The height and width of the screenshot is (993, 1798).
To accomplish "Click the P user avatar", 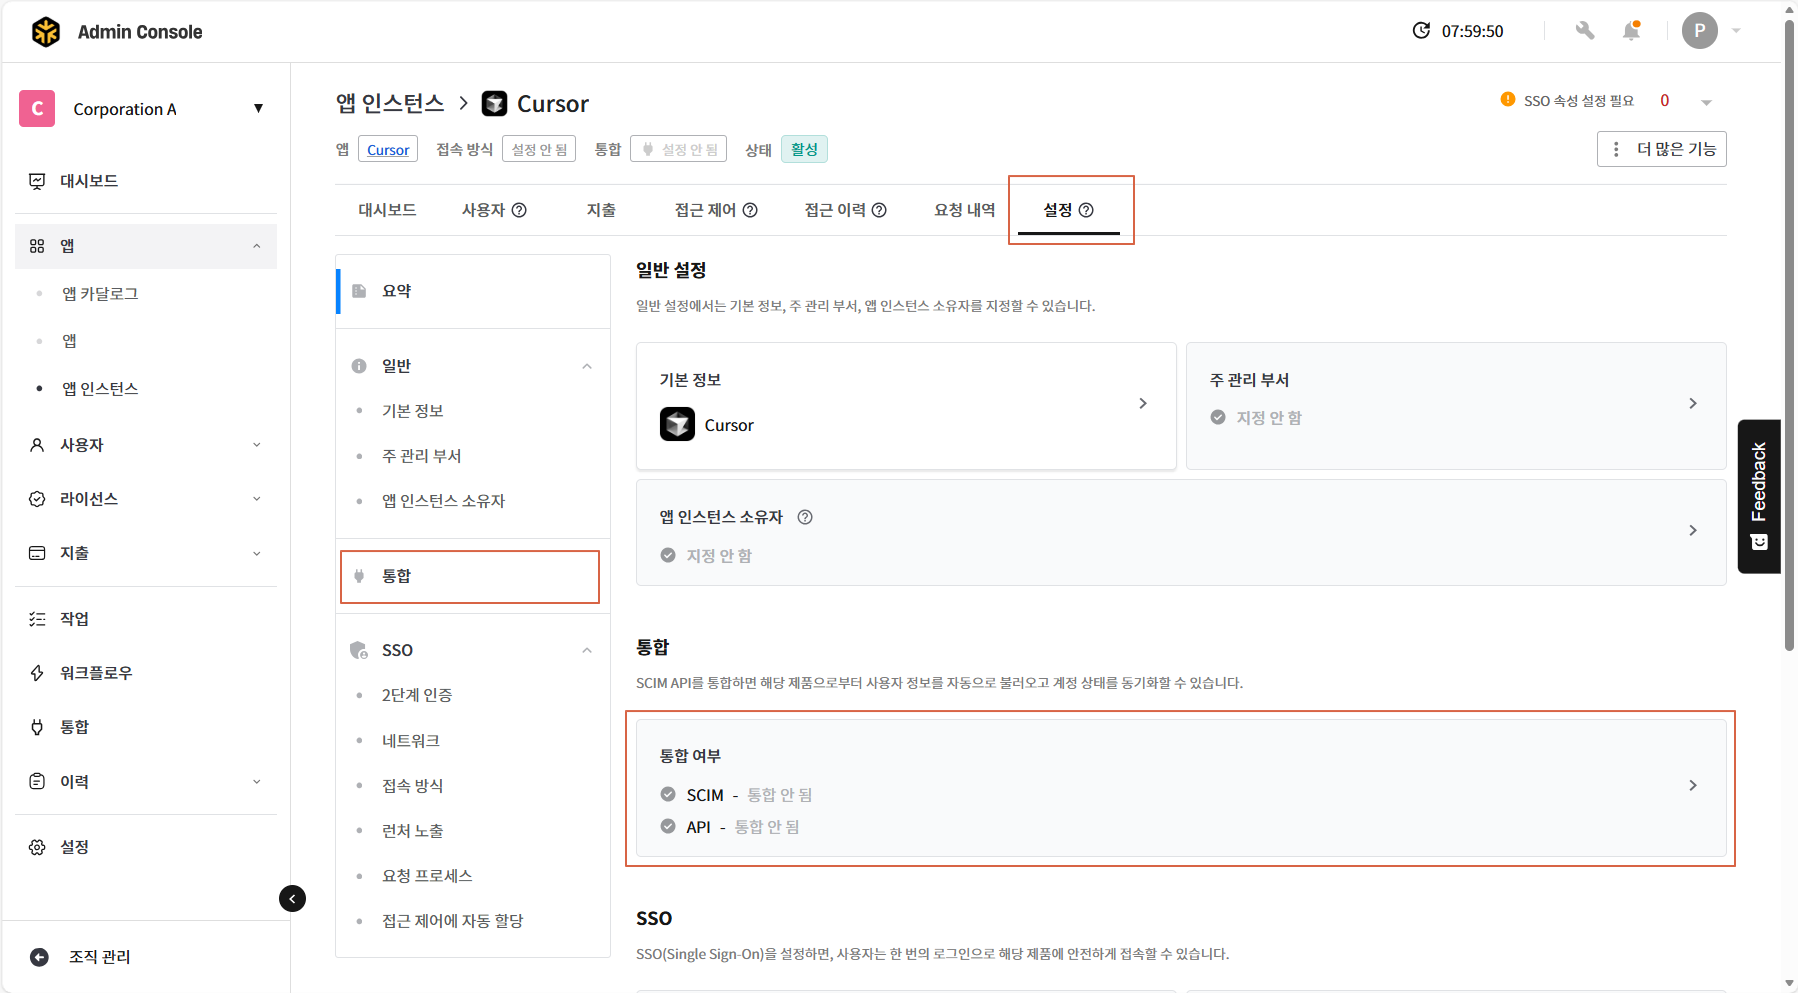I will pyautogui.click(x=1699, y=31).
